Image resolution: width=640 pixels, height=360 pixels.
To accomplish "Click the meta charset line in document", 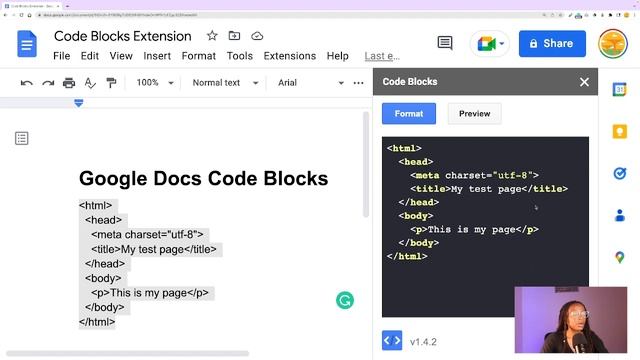I will click(x=147, y=235).
